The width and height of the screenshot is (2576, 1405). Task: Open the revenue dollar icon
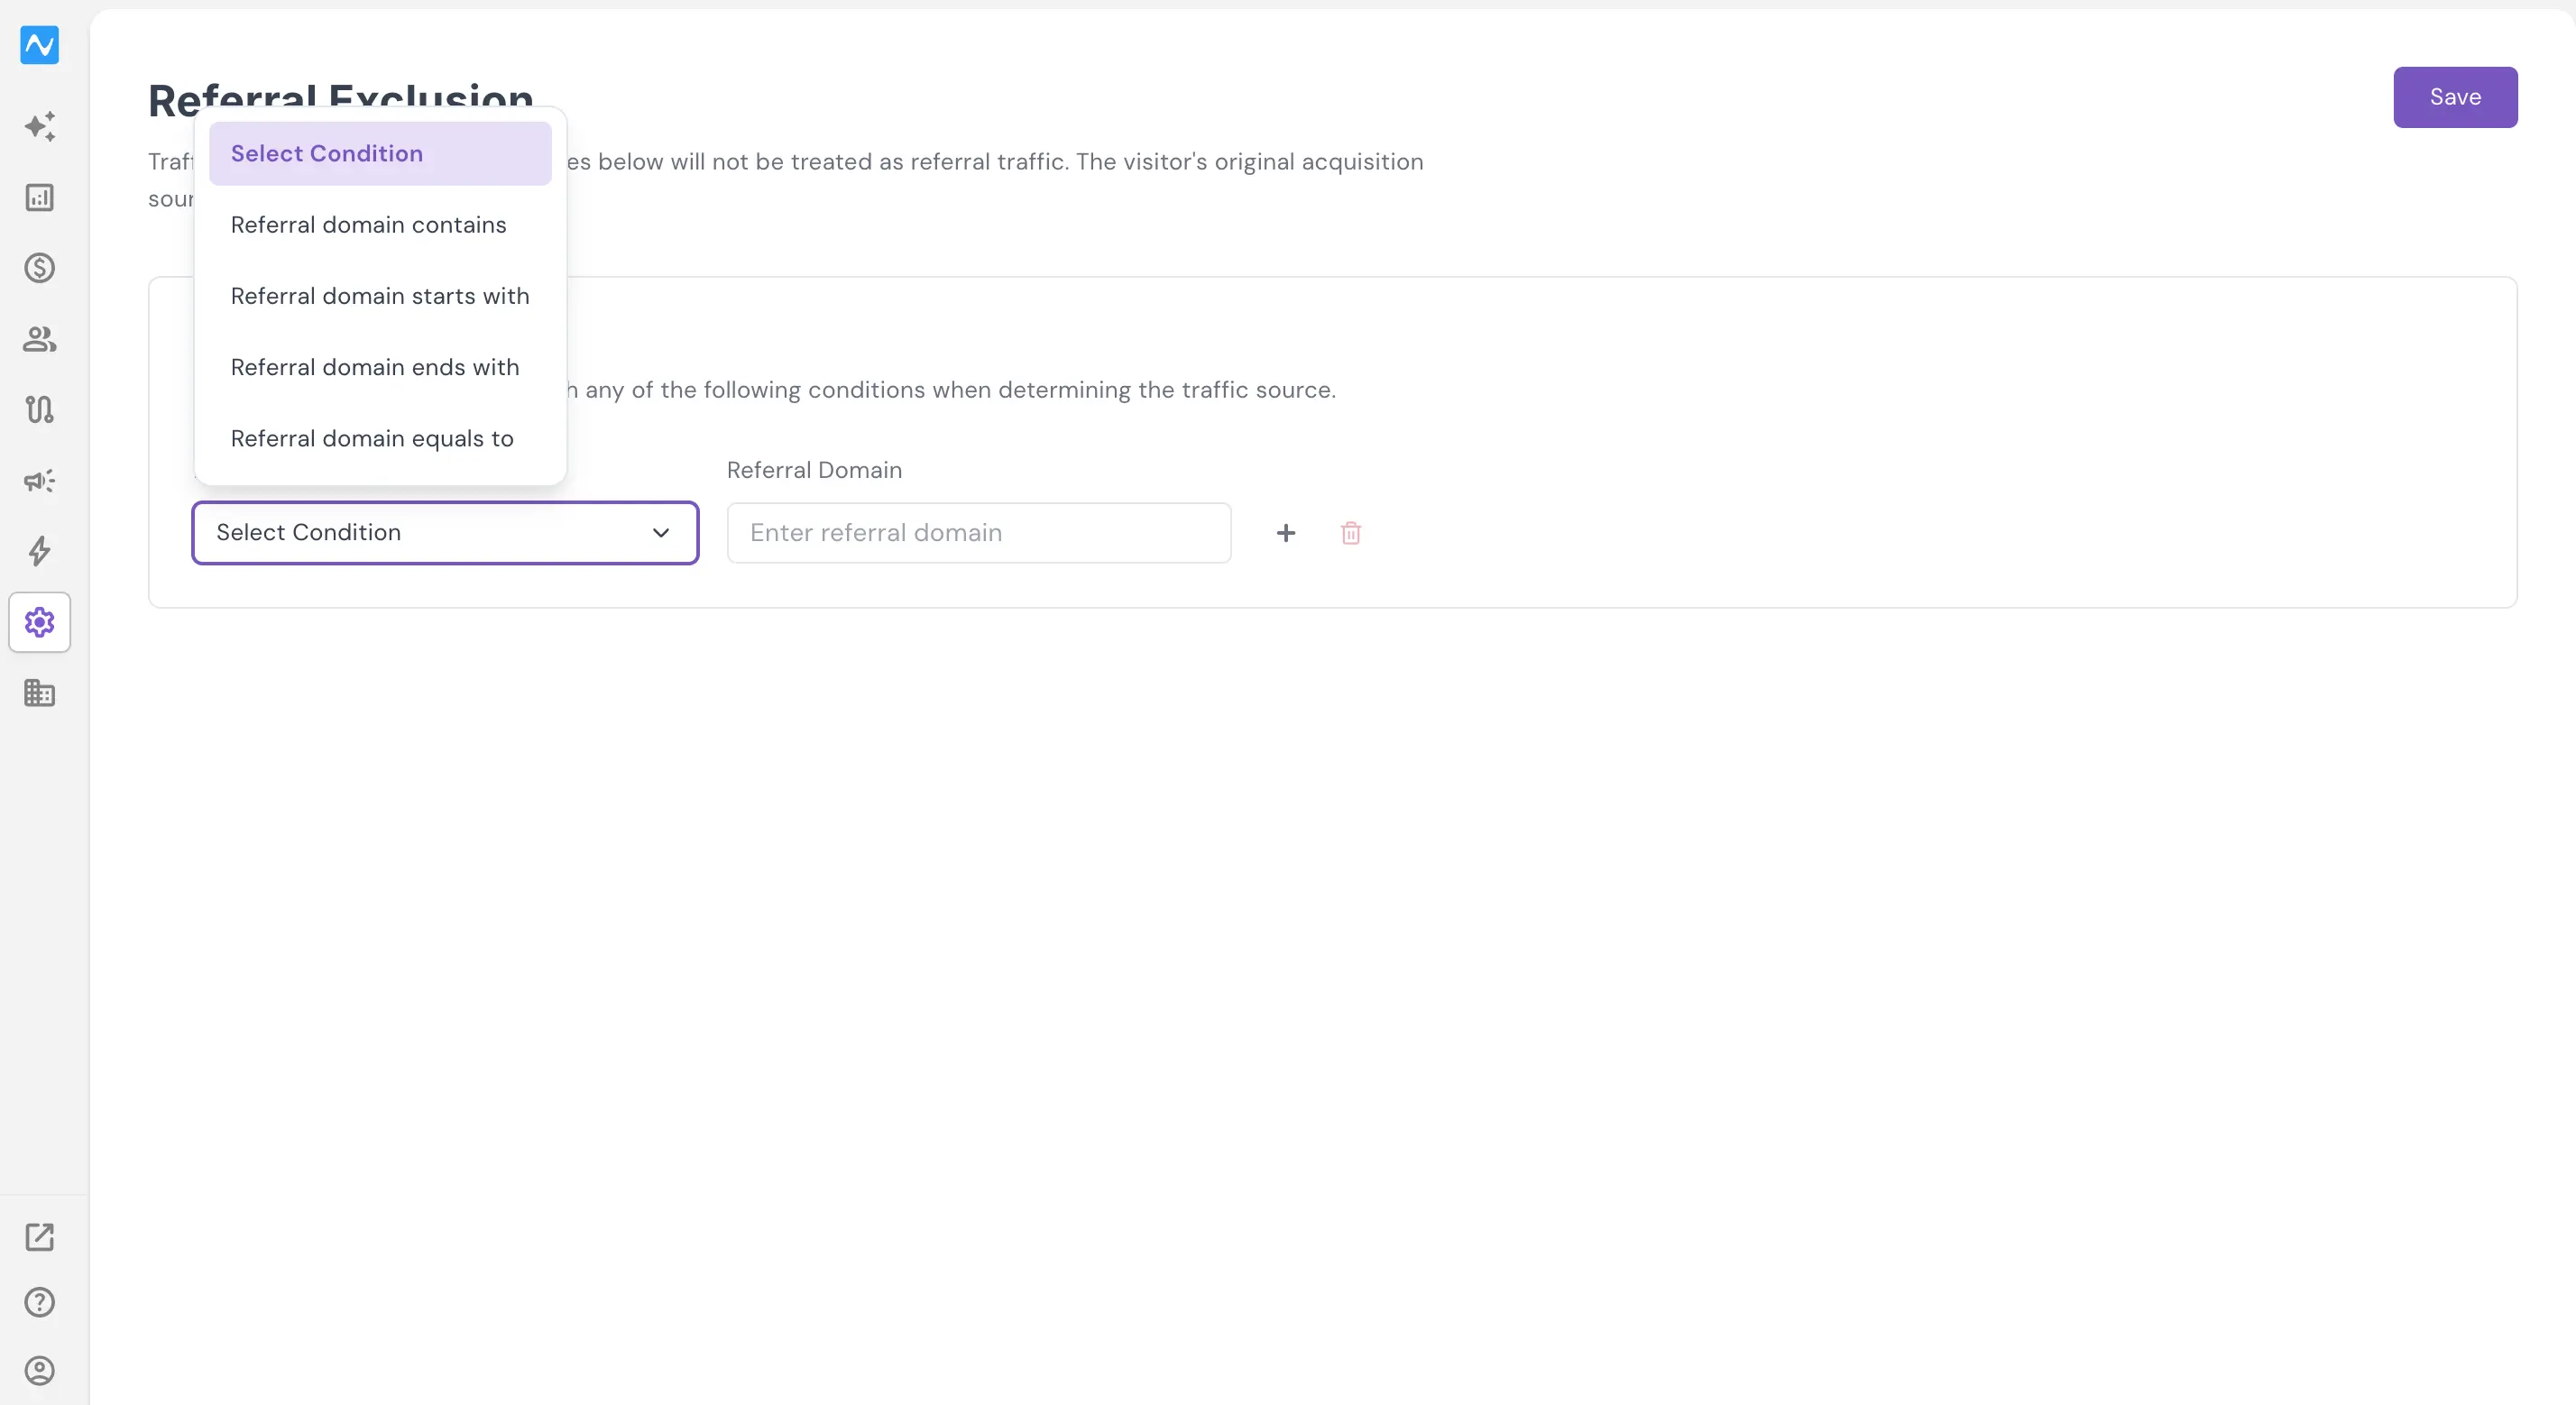point(40,268)
